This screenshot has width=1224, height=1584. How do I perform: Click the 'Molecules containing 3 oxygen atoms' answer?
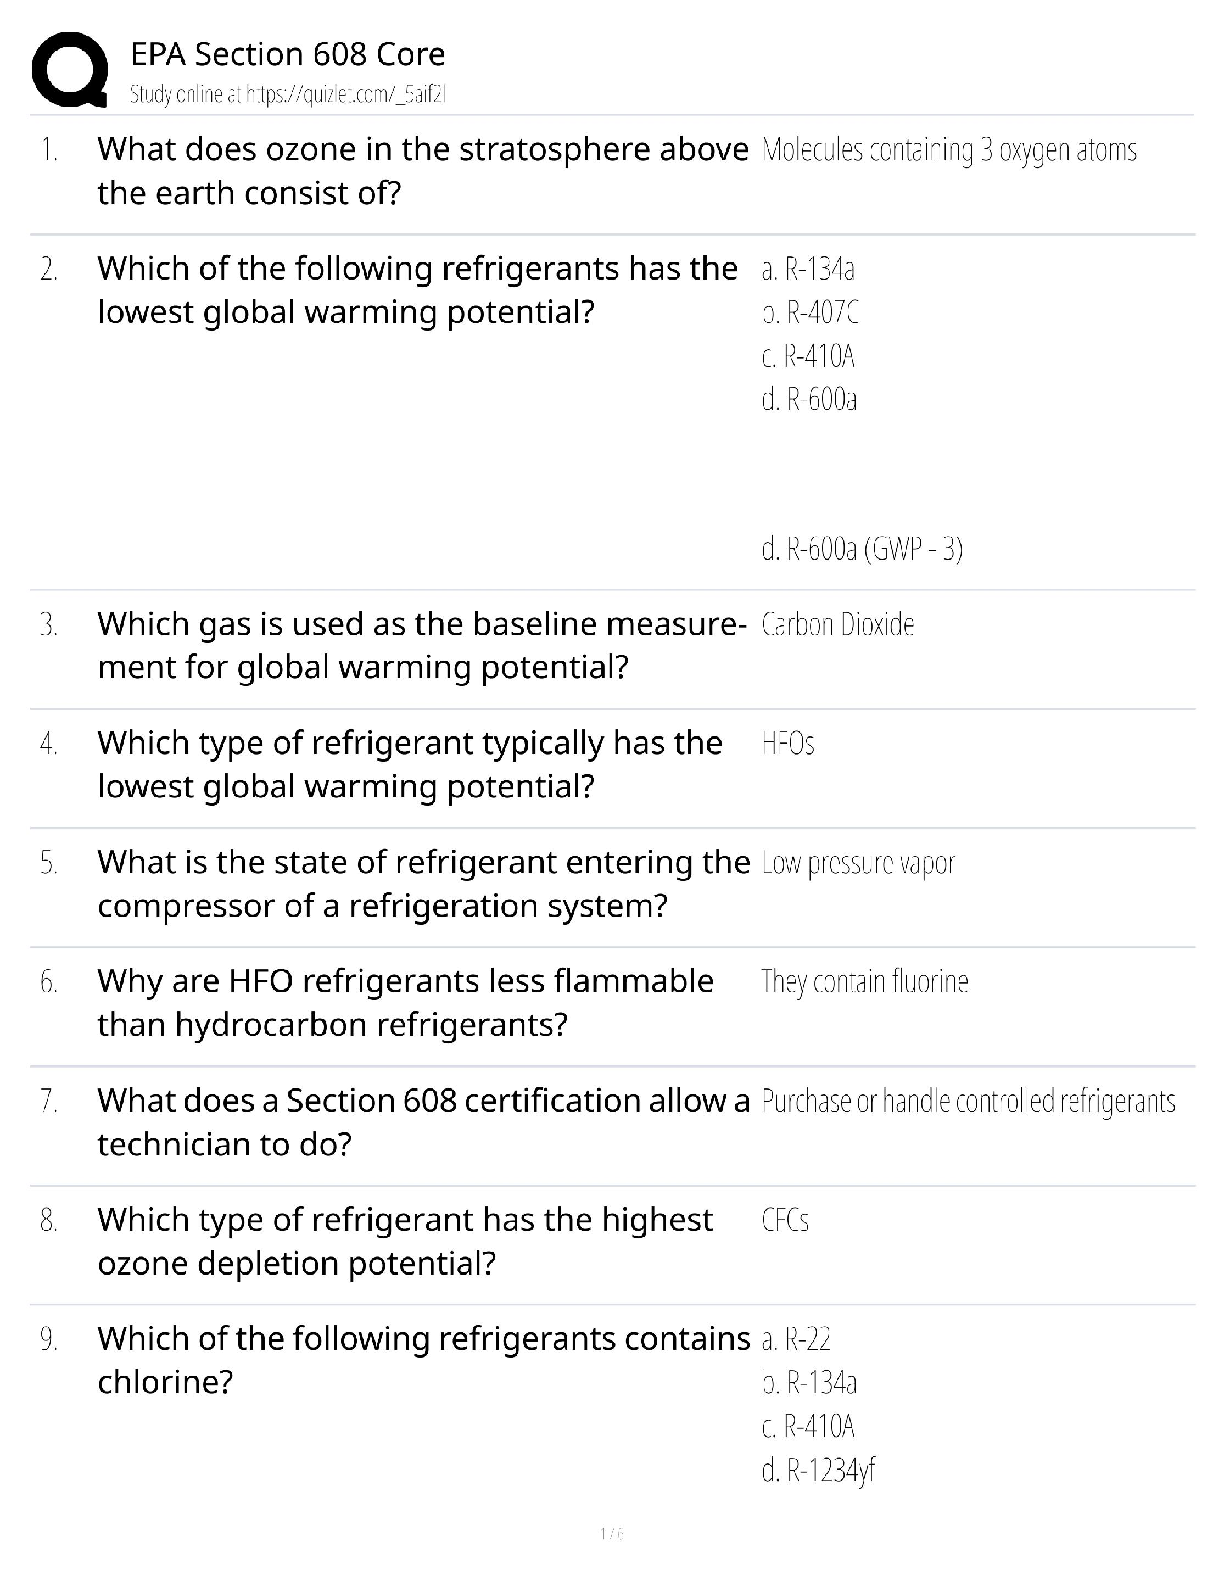click(x=949, y=150)
